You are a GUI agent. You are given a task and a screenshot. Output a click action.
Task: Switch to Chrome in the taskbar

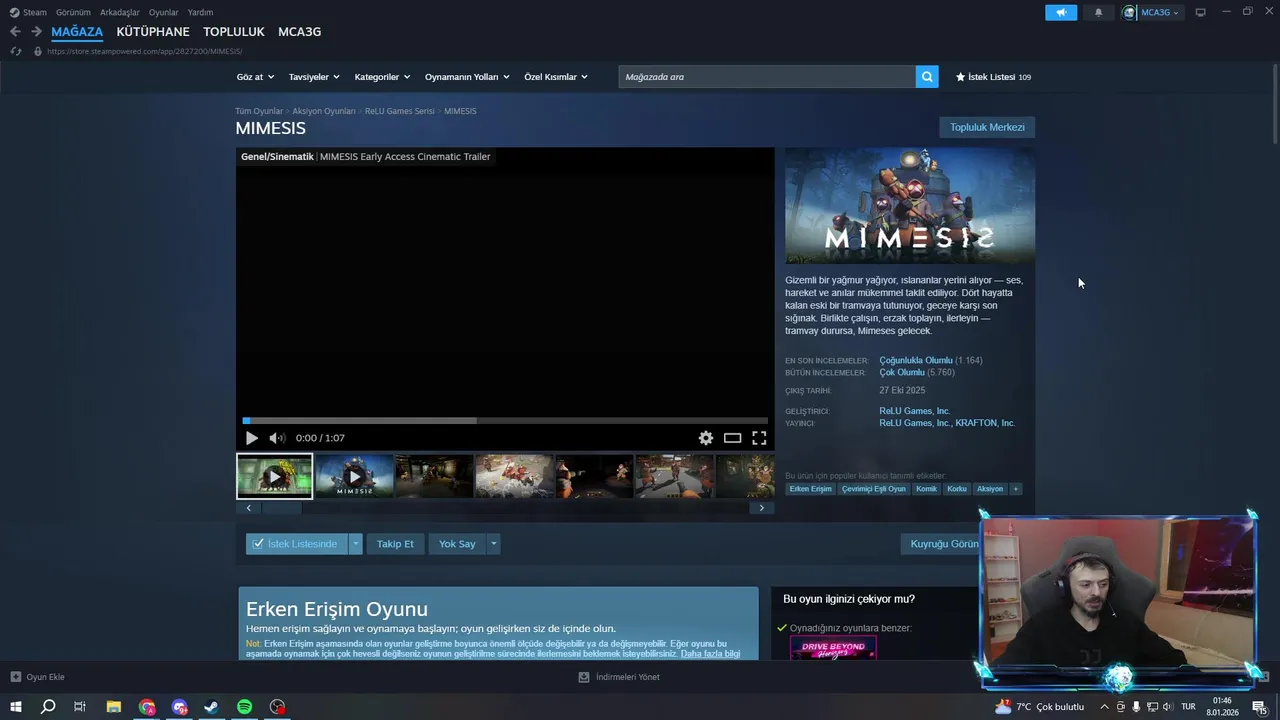click(x=147, y=707)
